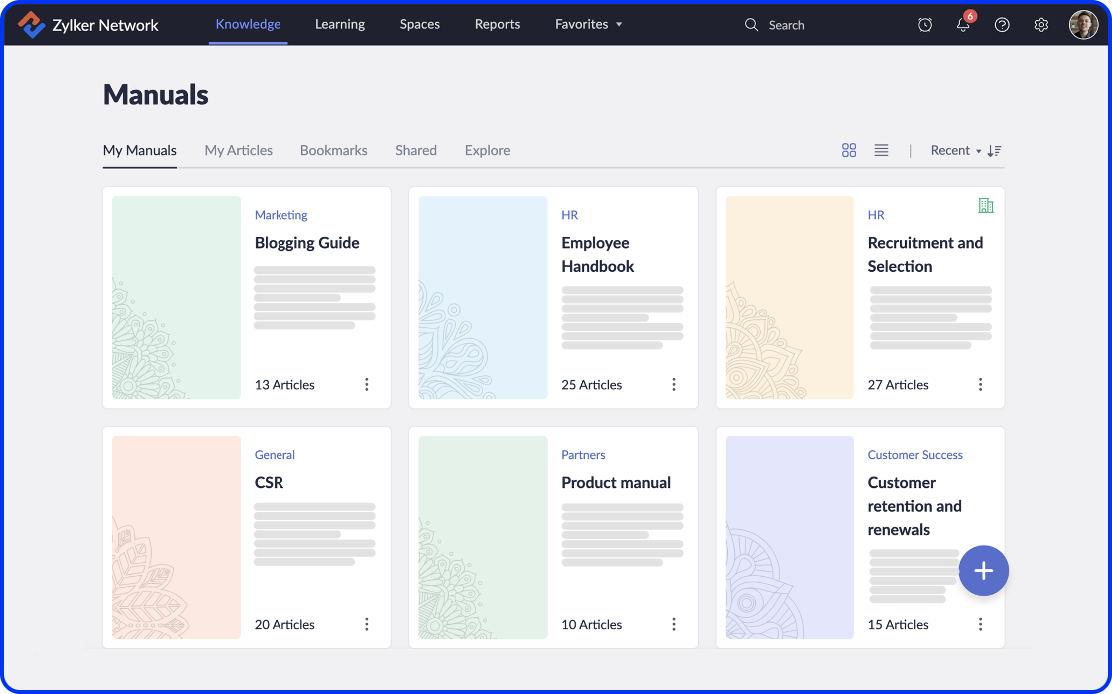The height and width of the screenshot is (694, 1112).
Task: Switch to the Bookmarks tab
Action: click(x=334, y=150)
